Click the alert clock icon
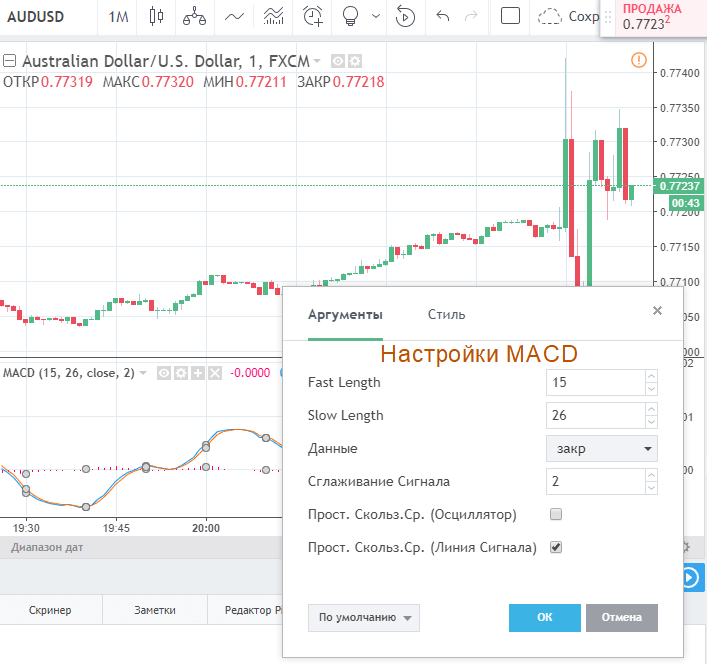This screenshot has height=664, width=707. click(314, 16)
